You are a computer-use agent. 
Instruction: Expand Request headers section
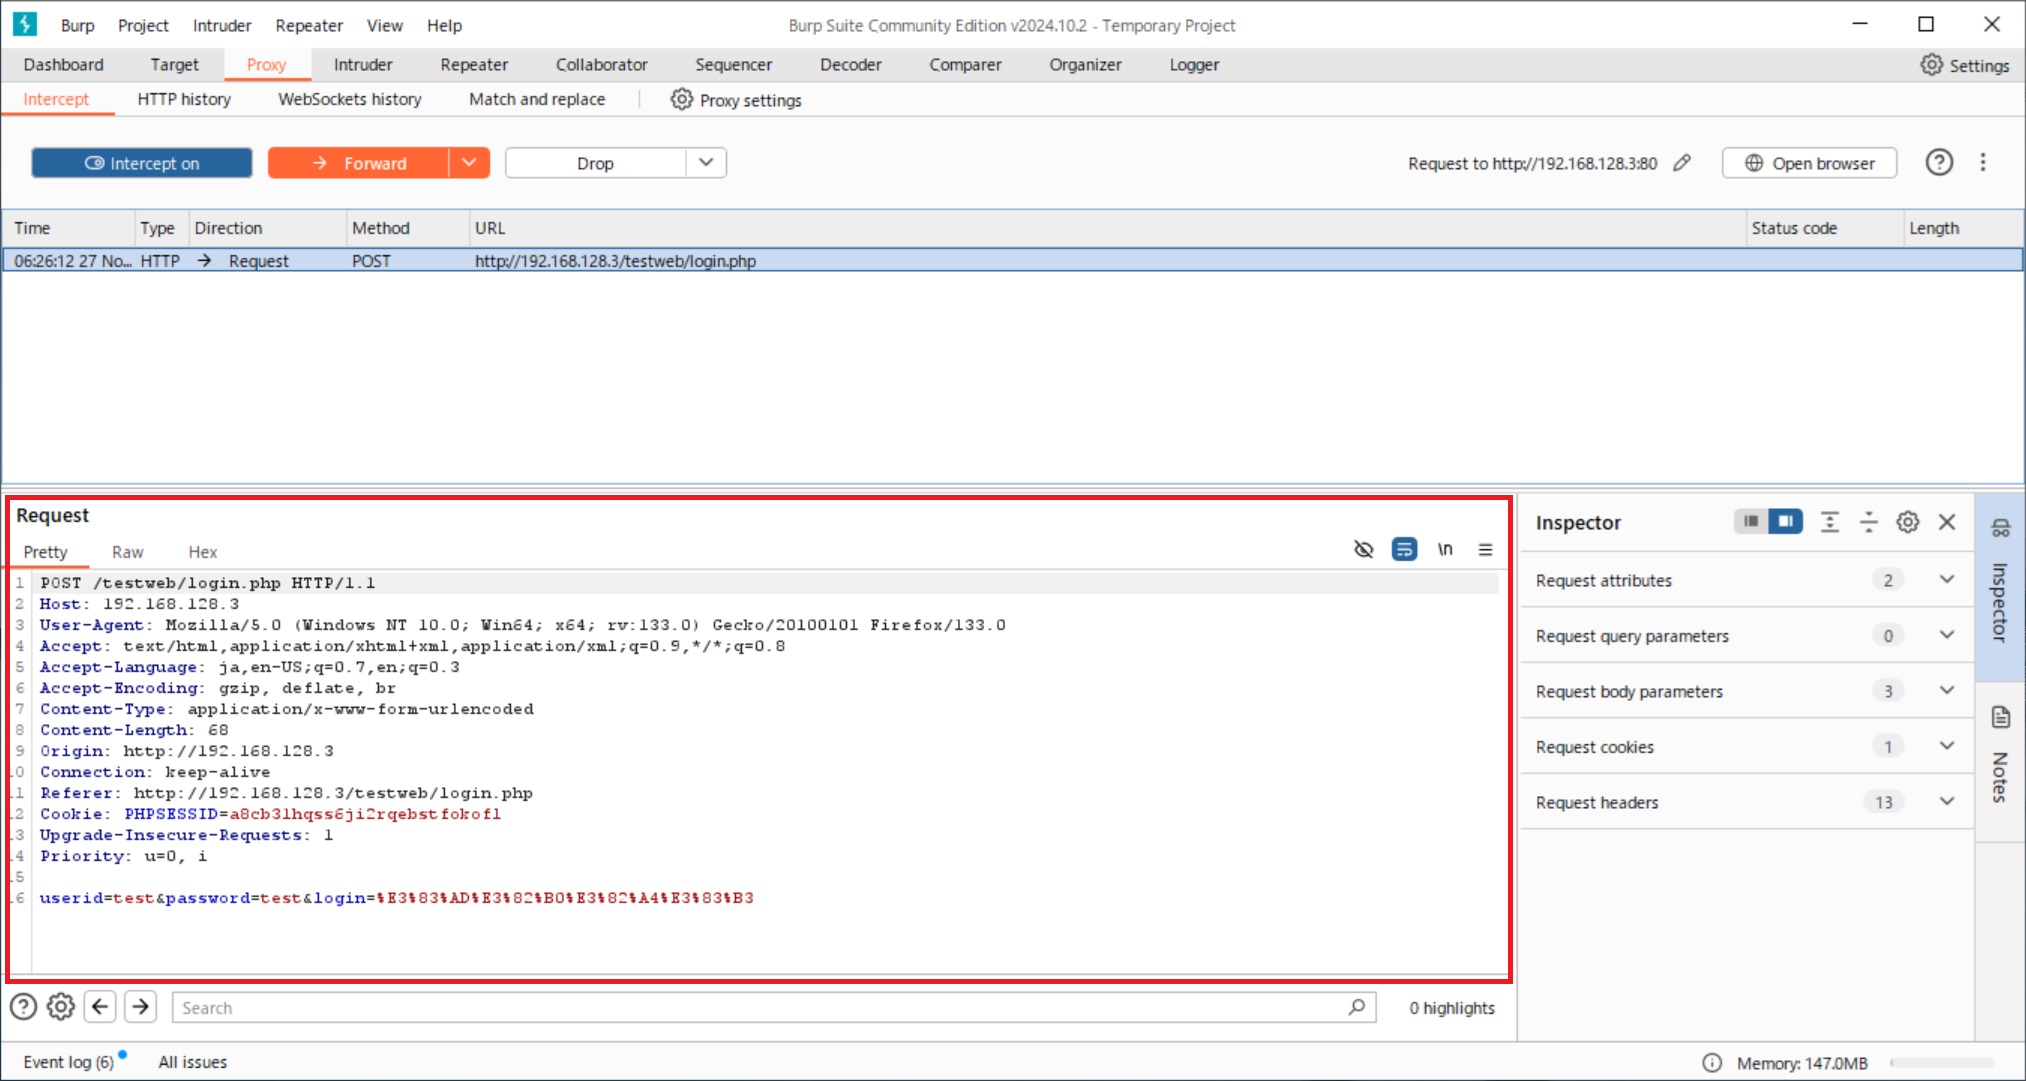coord(1947,802)
